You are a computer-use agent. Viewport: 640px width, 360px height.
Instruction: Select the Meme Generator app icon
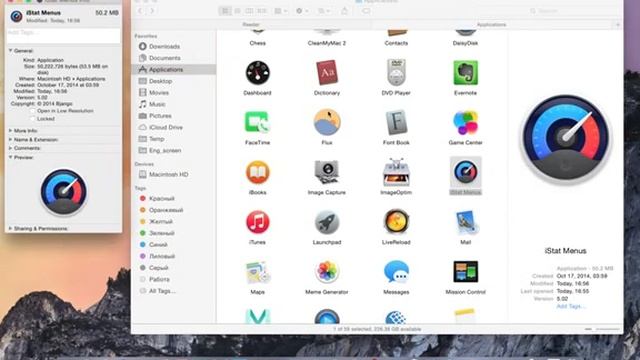coord(327,272)
